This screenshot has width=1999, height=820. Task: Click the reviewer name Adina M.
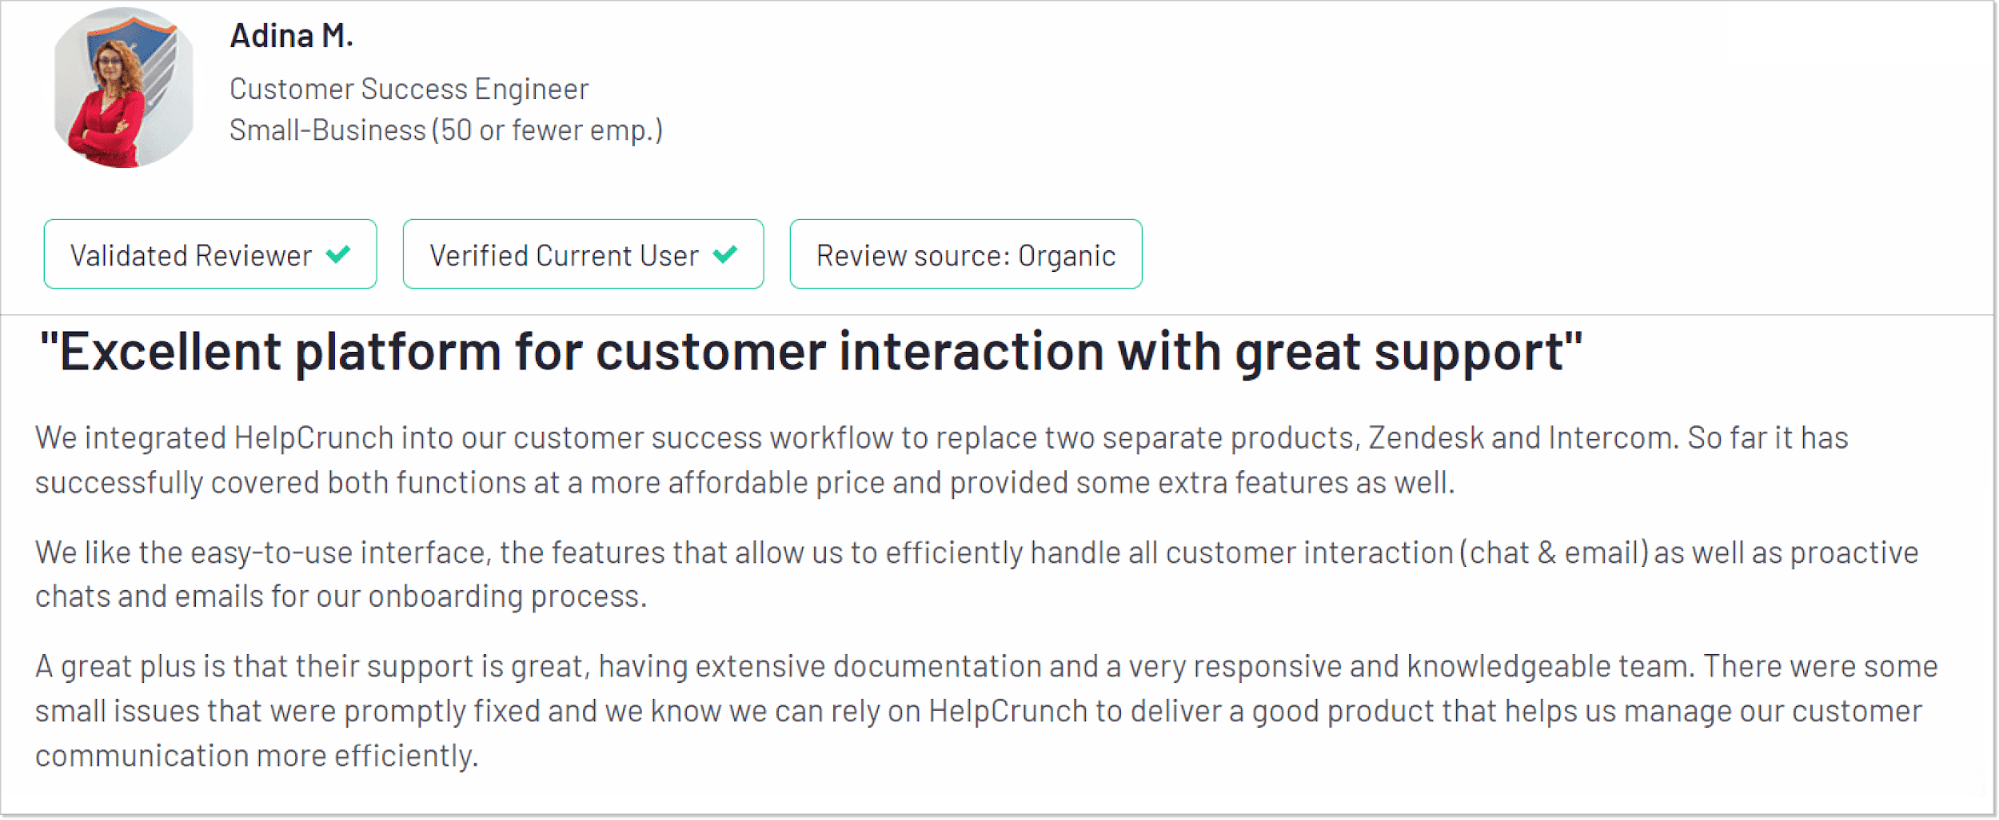[291, 36]
